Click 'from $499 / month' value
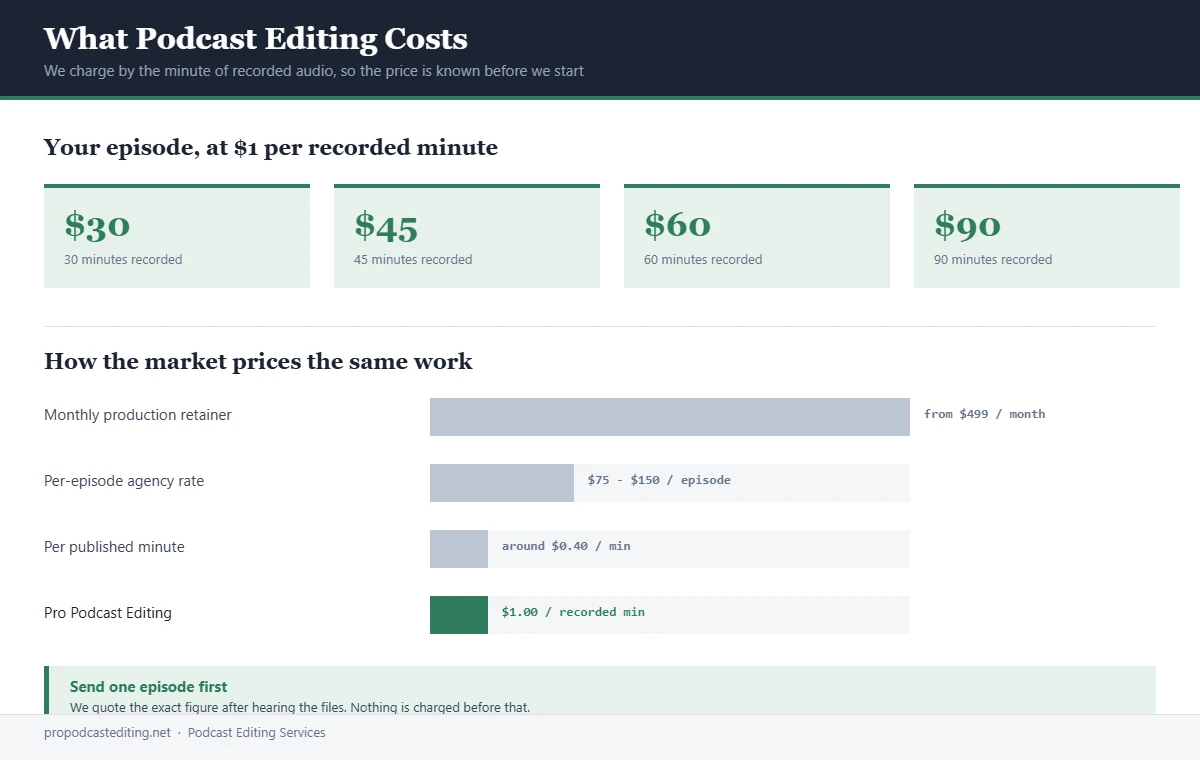This screenshot has height=760, width=1200. (985, 414)
